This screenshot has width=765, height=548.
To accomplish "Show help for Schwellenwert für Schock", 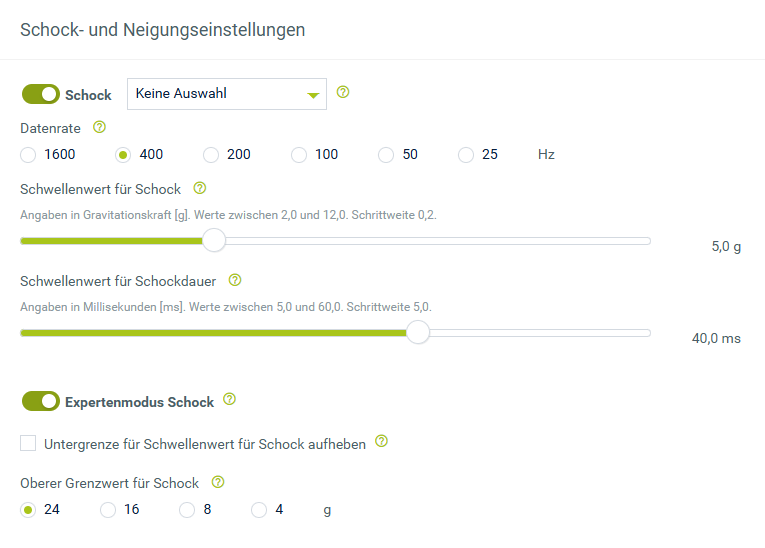I will [x=200, y=188].
